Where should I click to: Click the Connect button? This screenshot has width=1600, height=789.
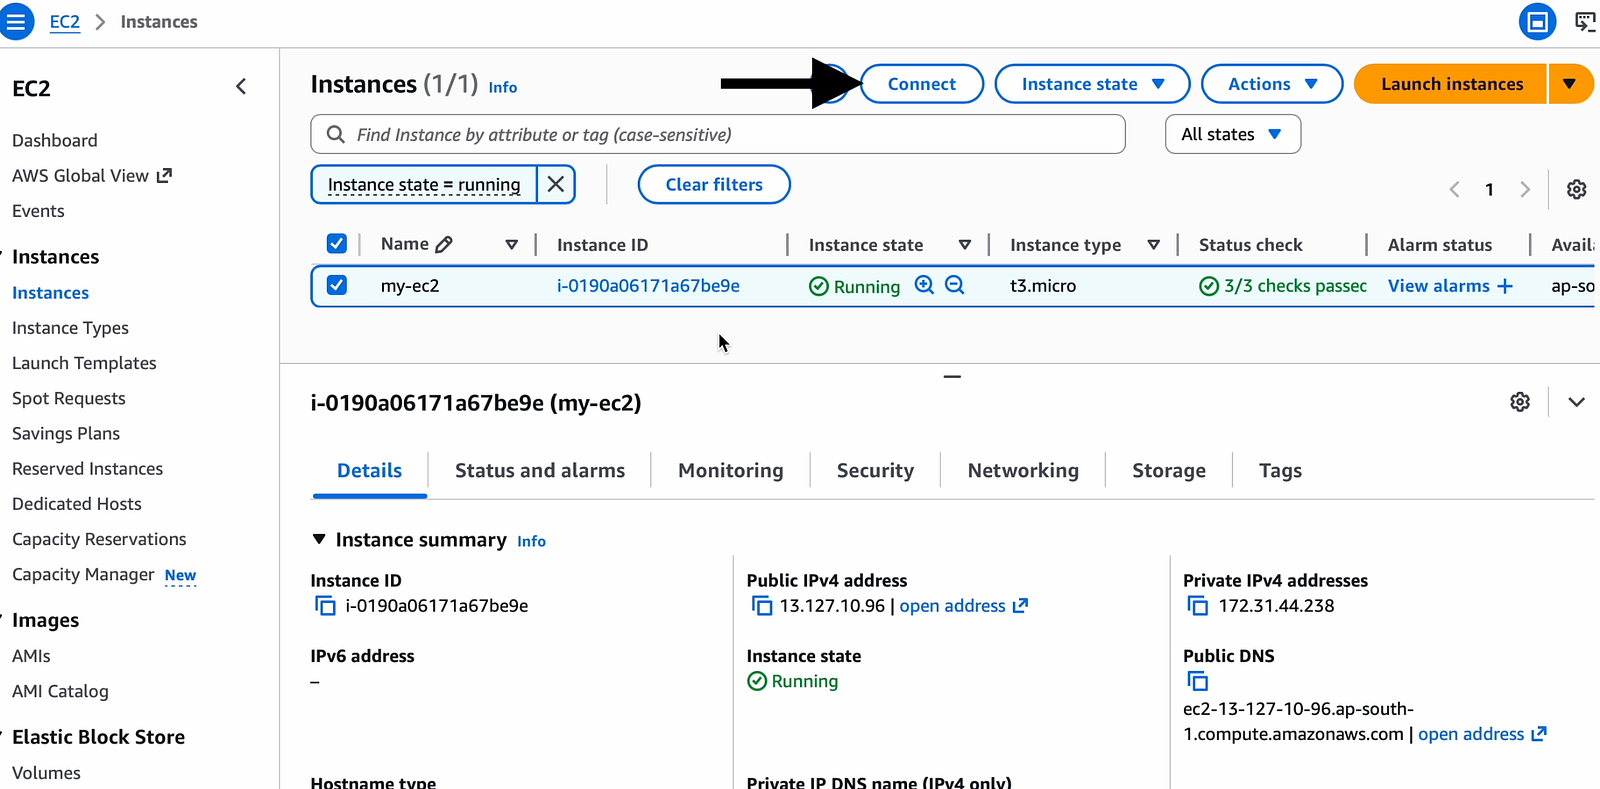click(x=922, y=84)
